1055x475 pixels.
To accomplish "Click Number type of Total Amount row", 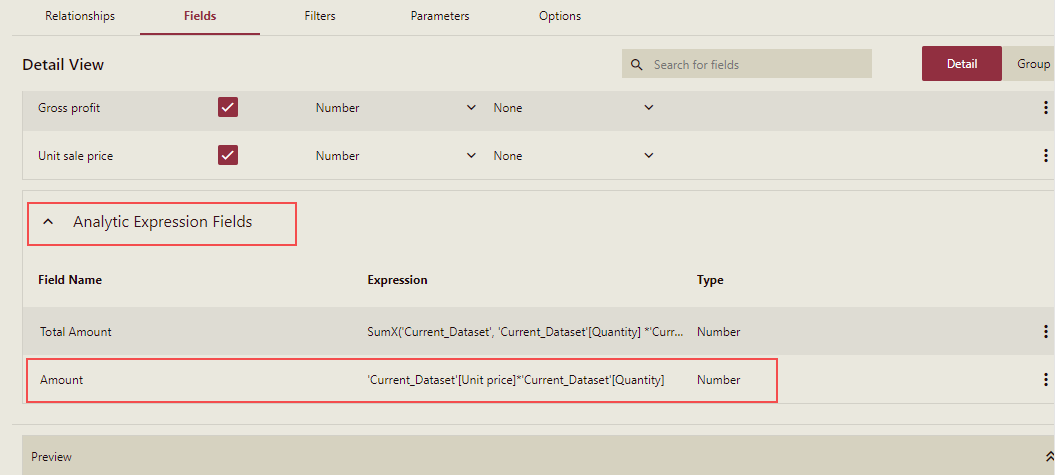I will pos(719,332).
